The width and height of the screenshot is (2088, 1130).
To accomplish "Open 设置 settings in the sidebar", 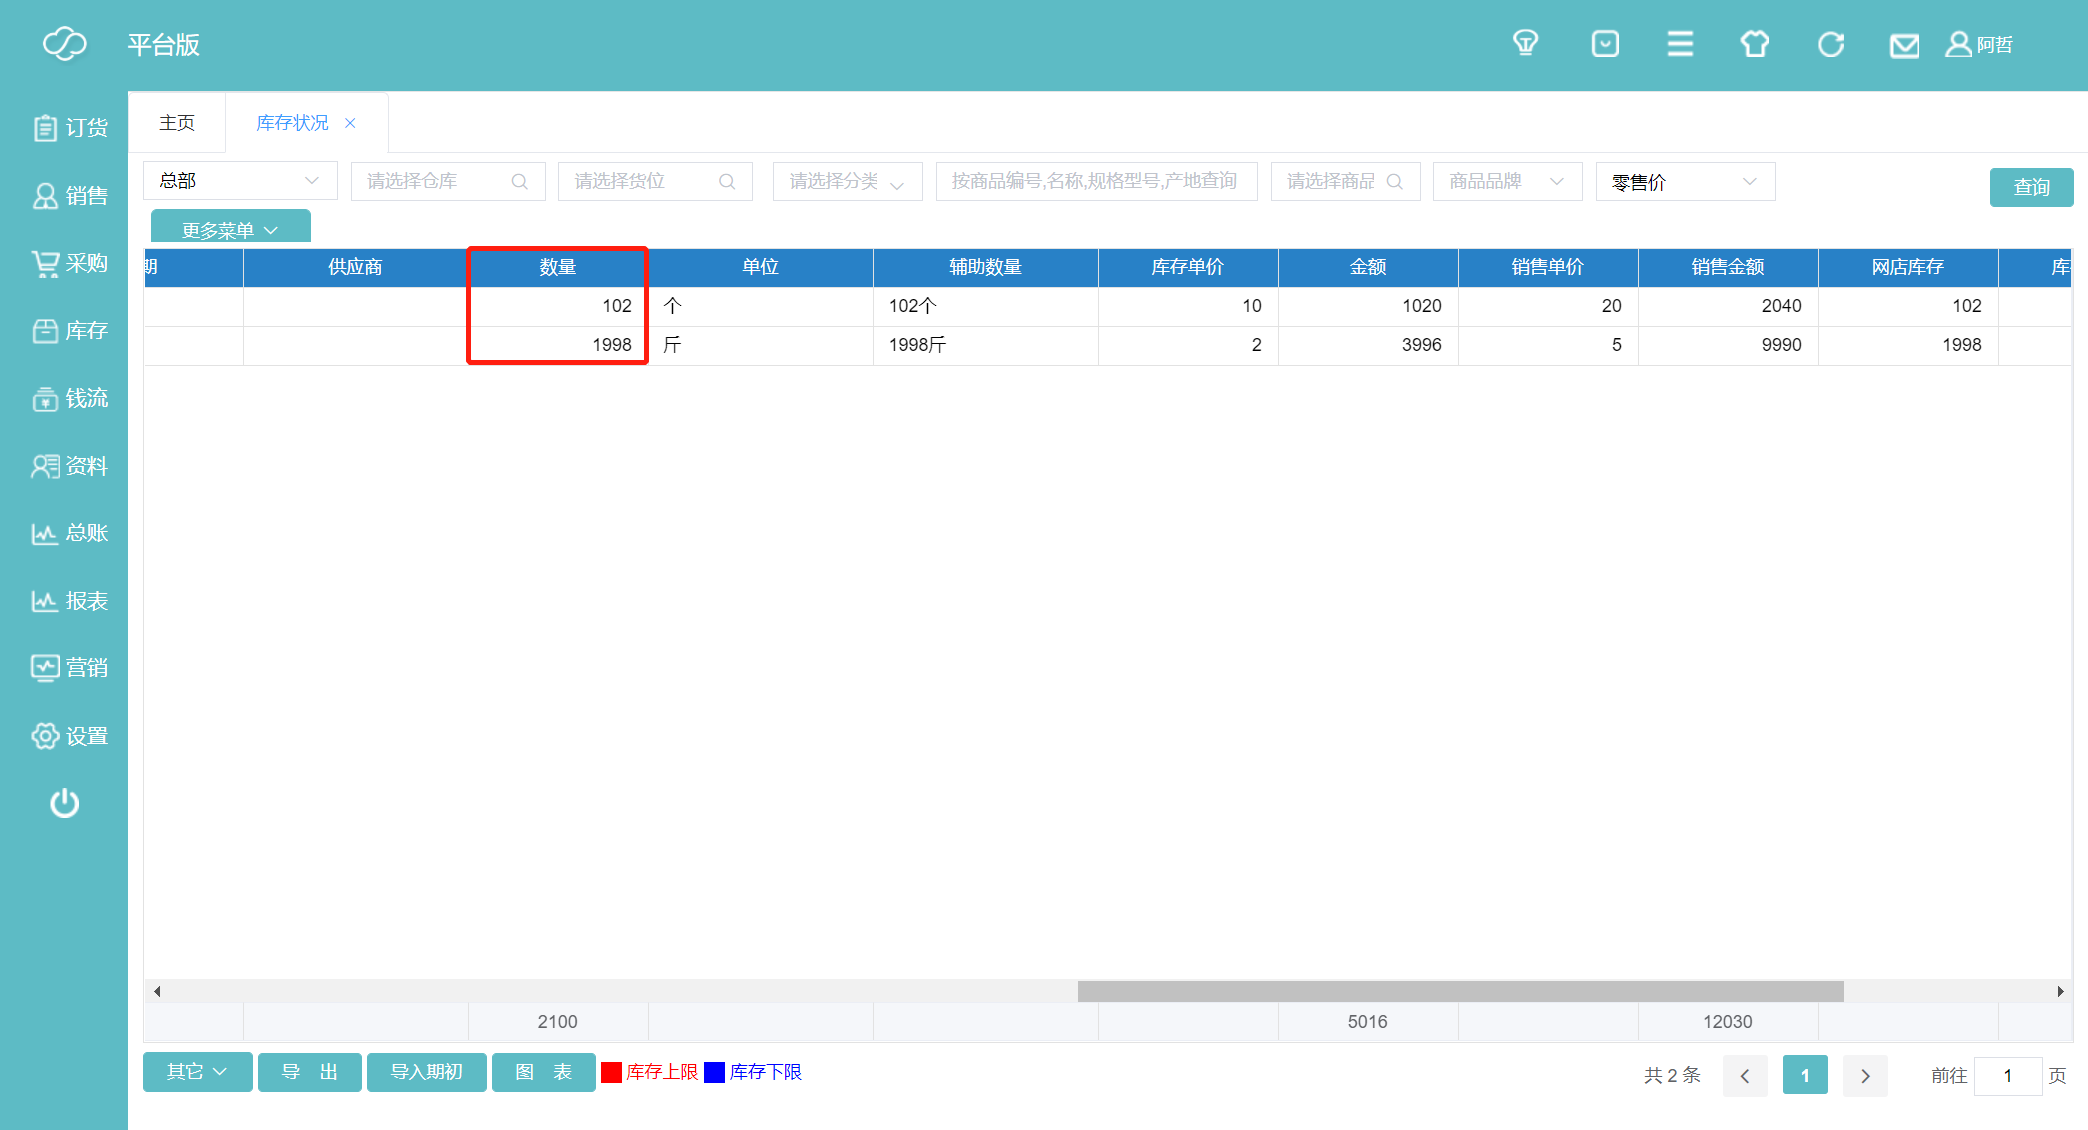I will [69, 736].
